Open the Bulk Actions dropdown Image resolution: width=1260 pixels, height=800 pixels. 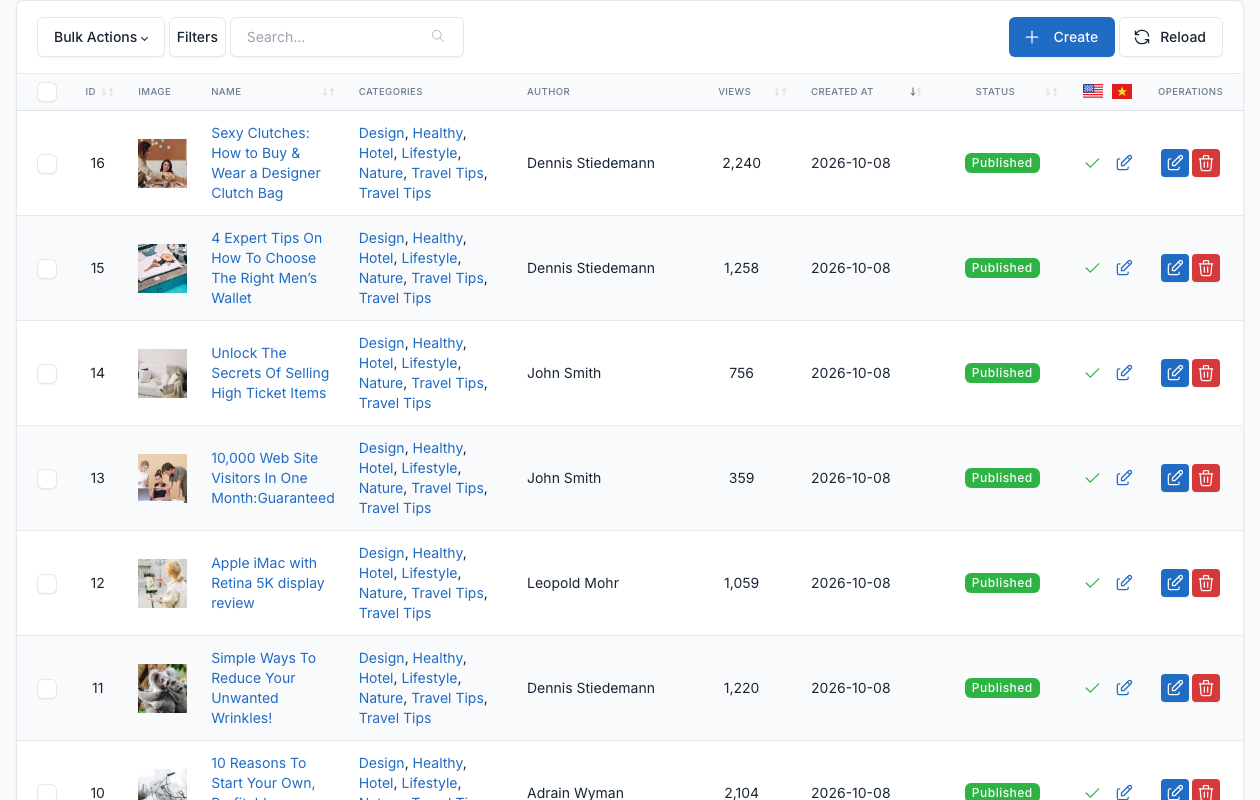click(x=101, y=37)
